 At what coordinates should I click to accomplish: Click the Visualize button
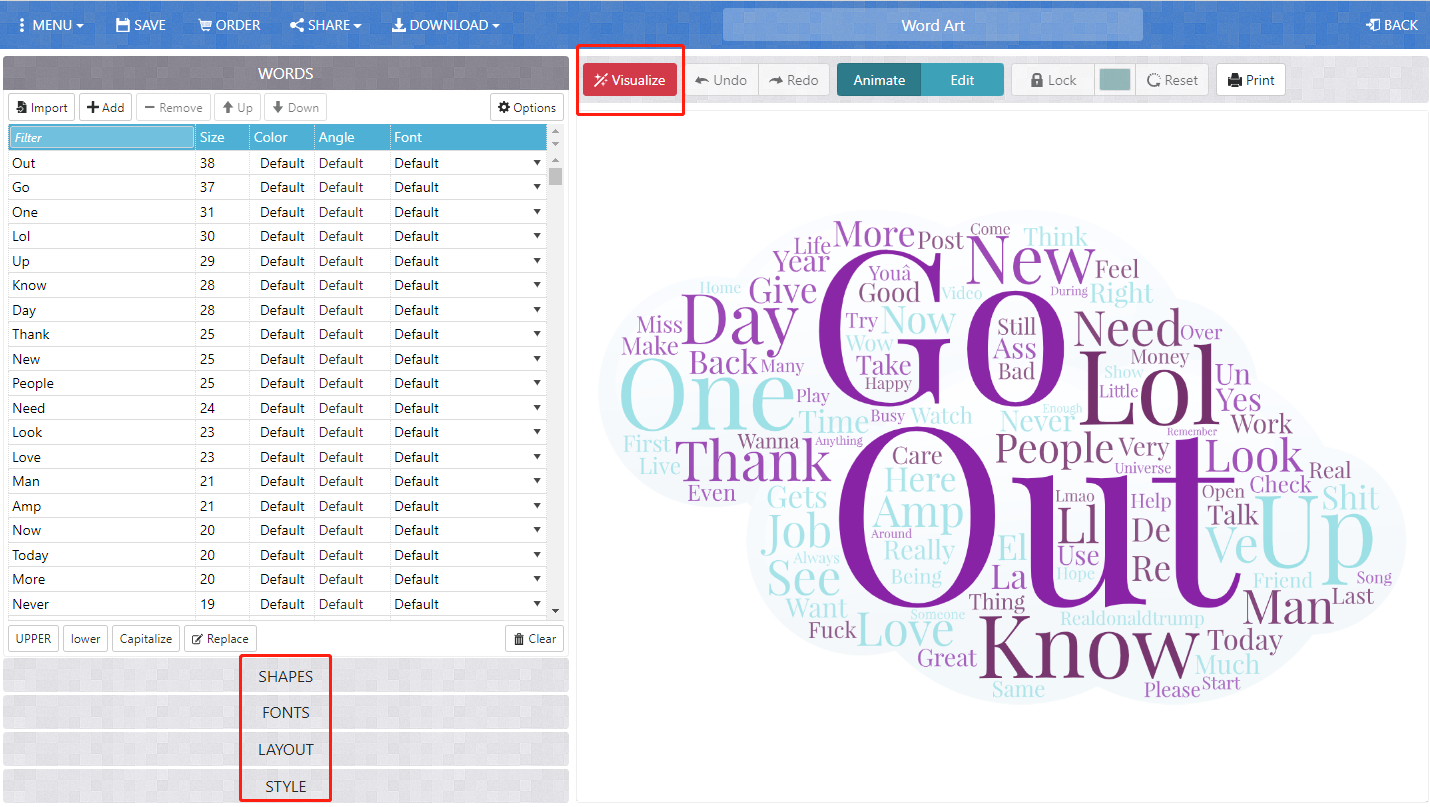pos(630,80)
